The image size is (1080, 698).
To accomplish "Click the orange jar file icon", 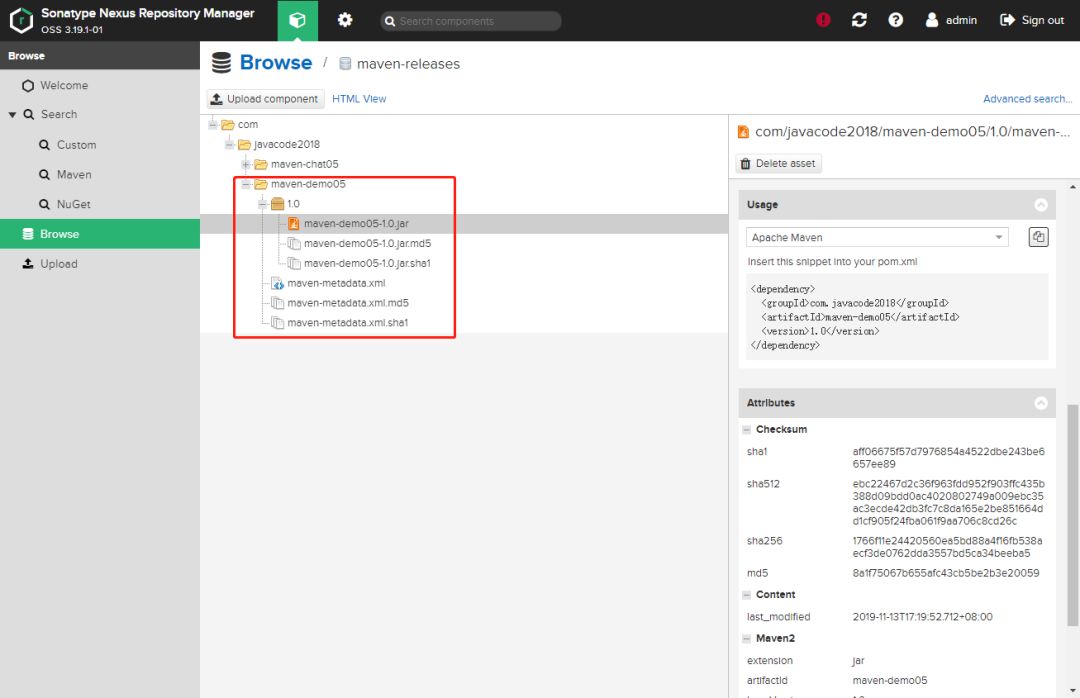I will tap(293, 223).
